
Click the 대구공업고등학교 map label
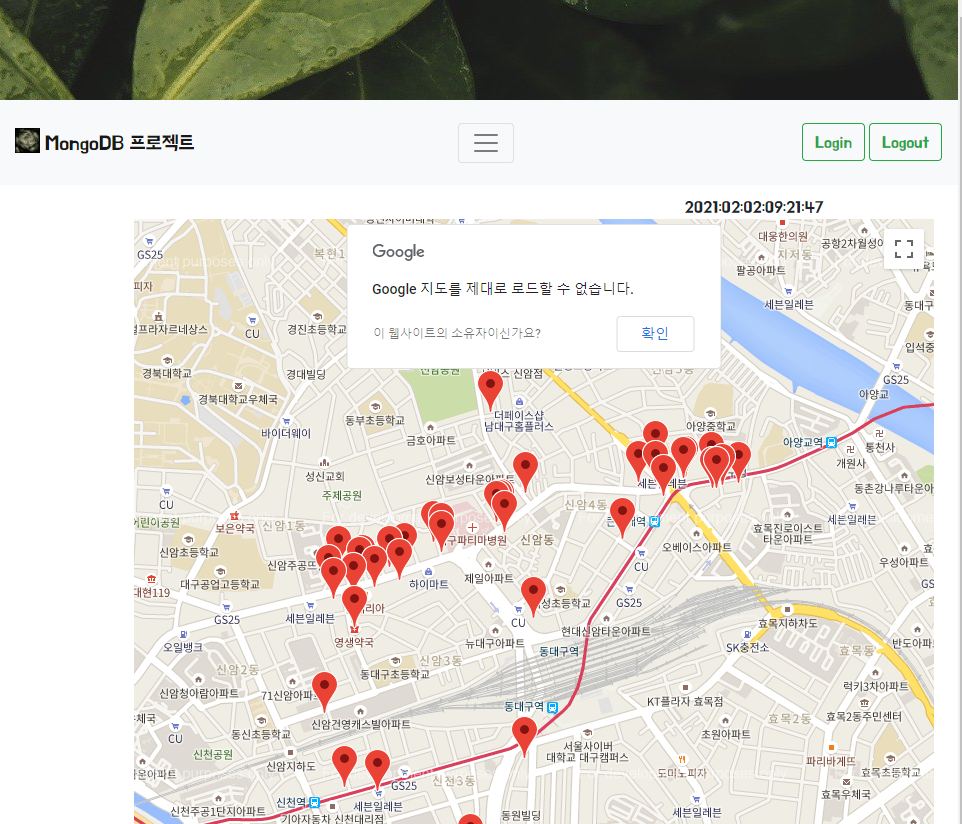coord(220,584)
